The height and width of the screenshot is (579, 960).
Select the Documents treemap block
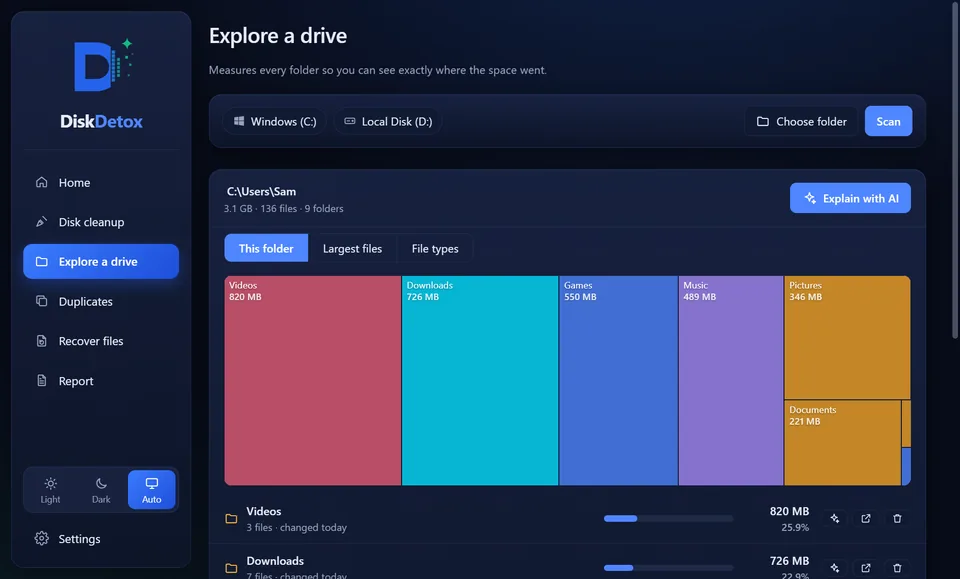click(842, 443)
